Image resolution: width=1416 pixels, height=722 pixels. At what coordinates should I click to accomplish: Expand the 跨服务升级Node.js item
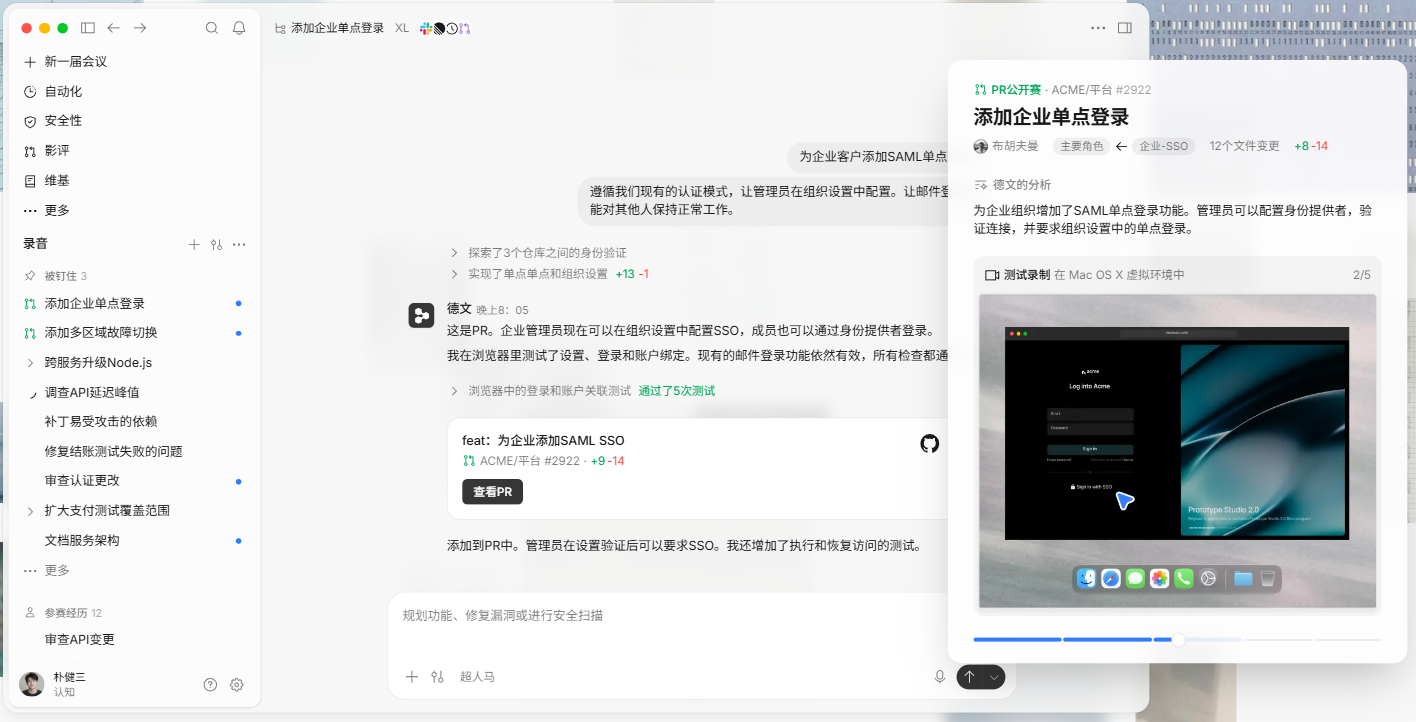tap(30, 363)
